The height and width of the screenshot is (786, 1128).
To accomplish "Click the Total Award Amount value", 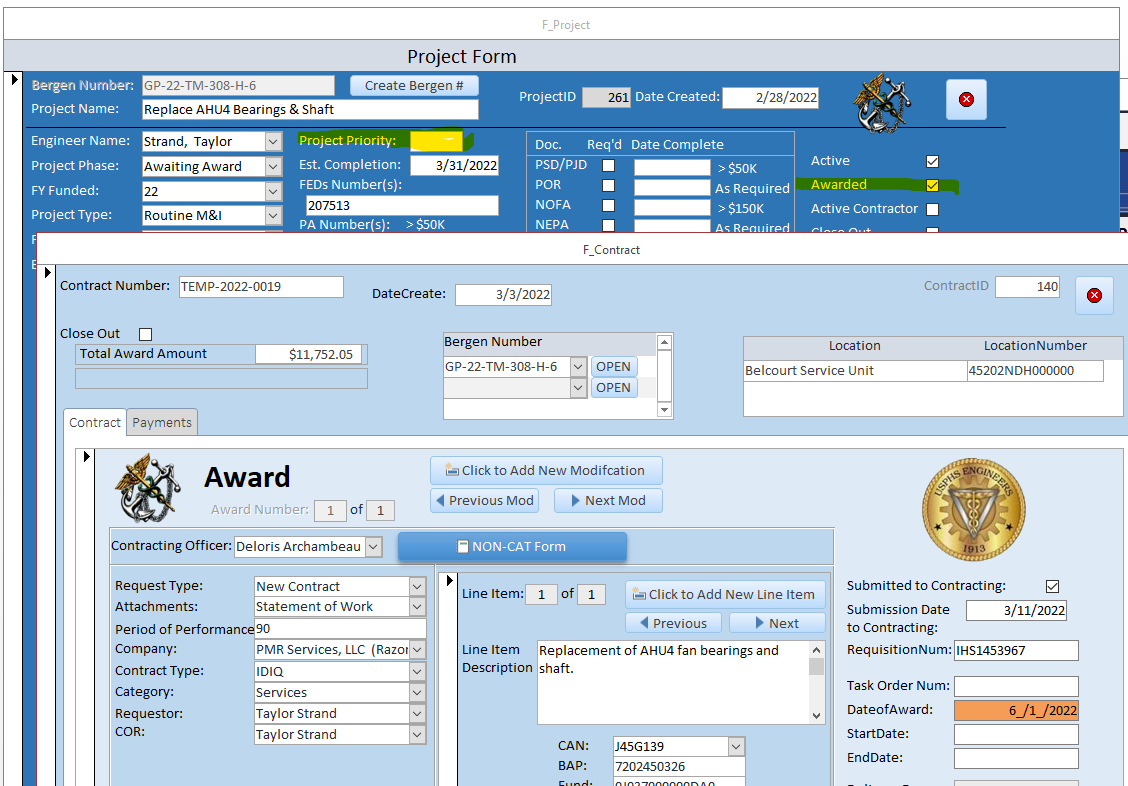I will click(x=309, y=354).
